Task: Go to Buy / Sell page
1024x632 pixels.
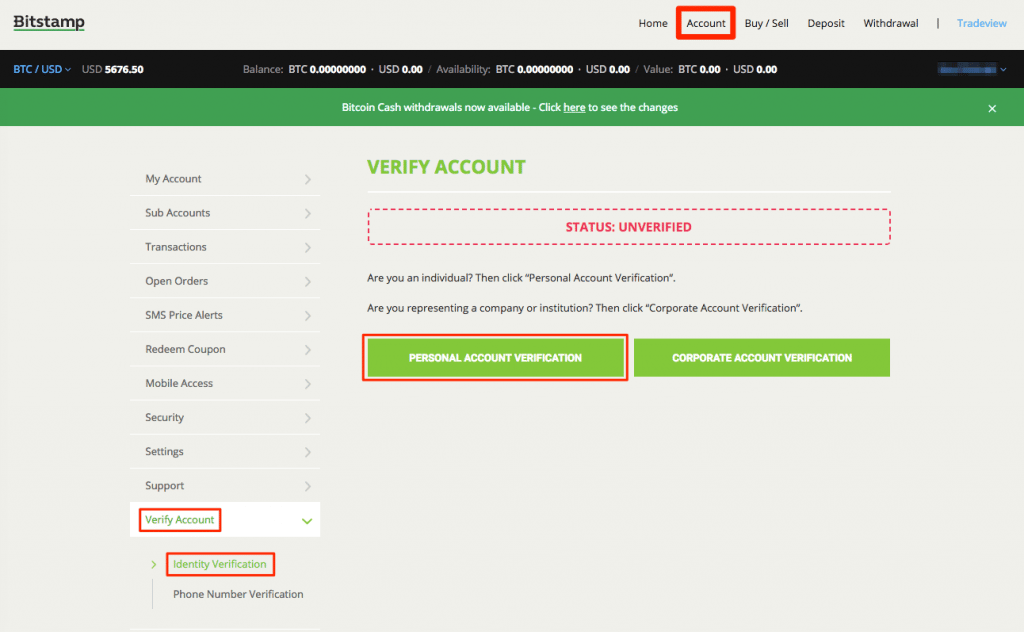Action: [766, 23]
